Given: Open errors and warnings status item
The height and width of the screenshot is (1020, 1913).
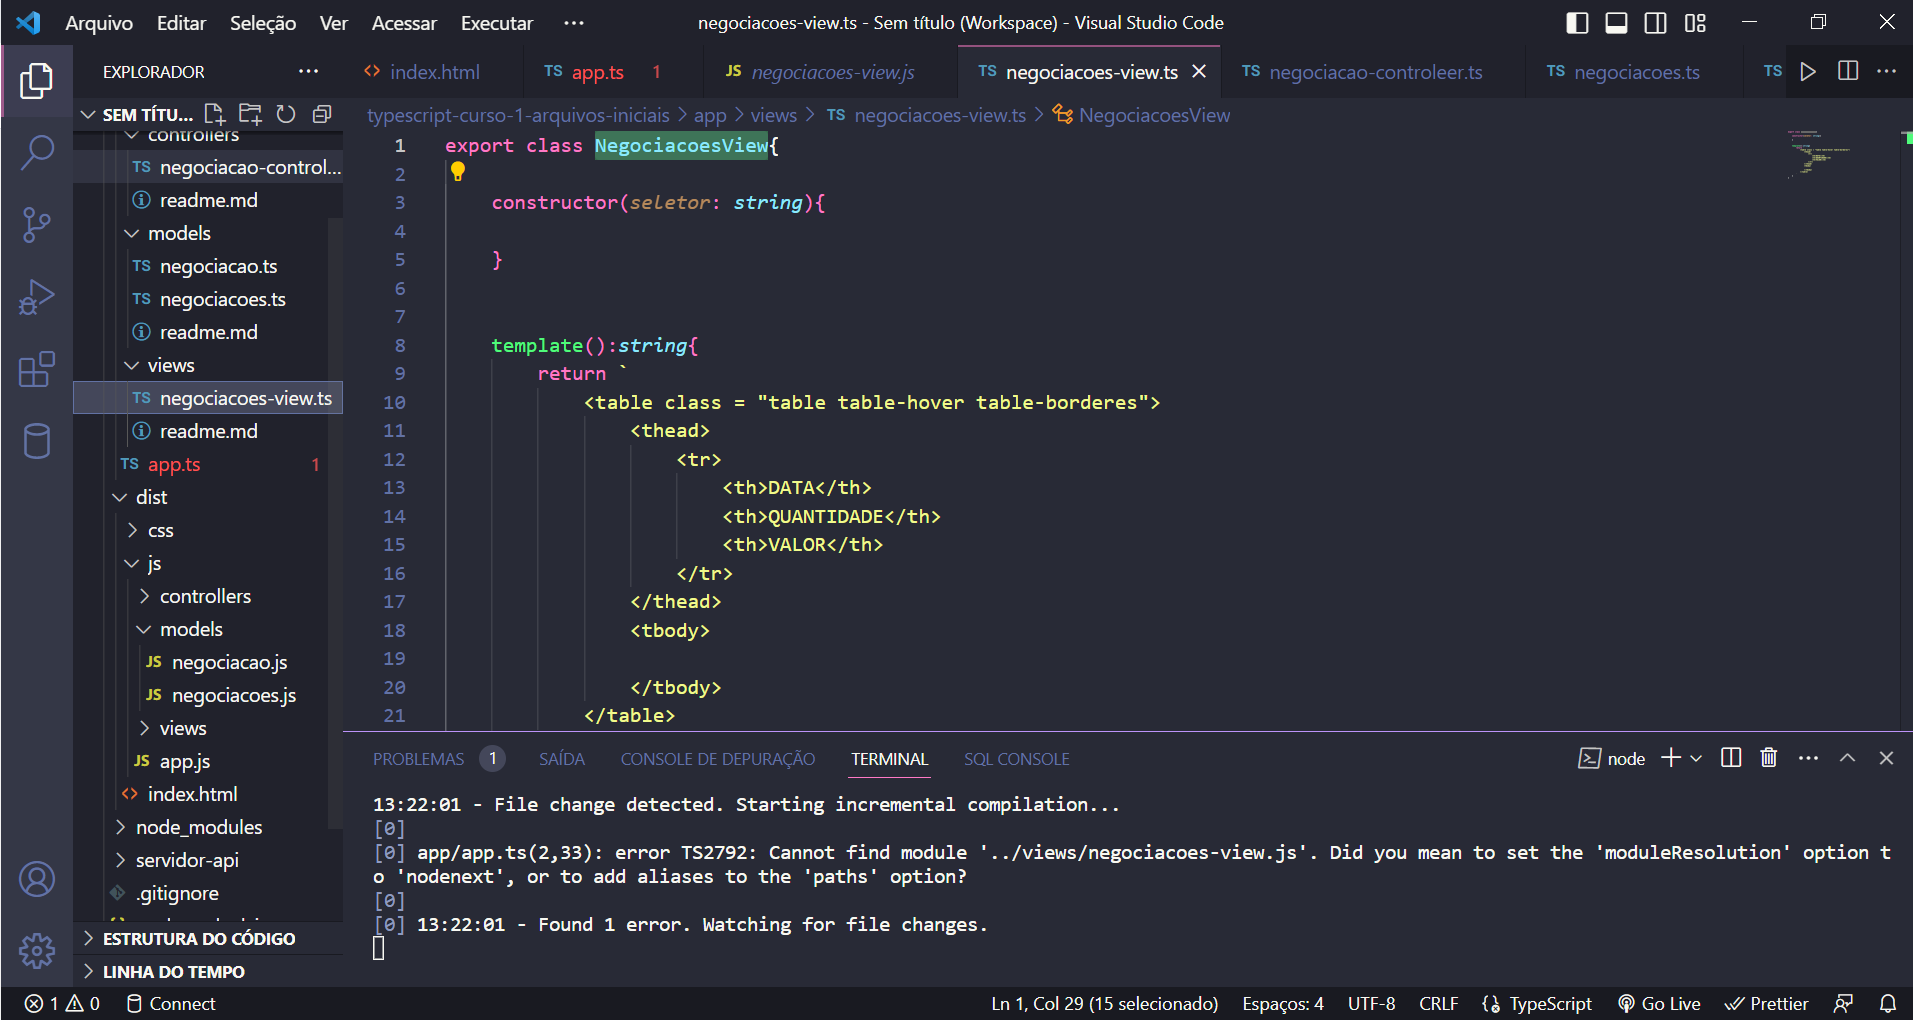Looking at the screenshot, I should [x=62, y=1003].
